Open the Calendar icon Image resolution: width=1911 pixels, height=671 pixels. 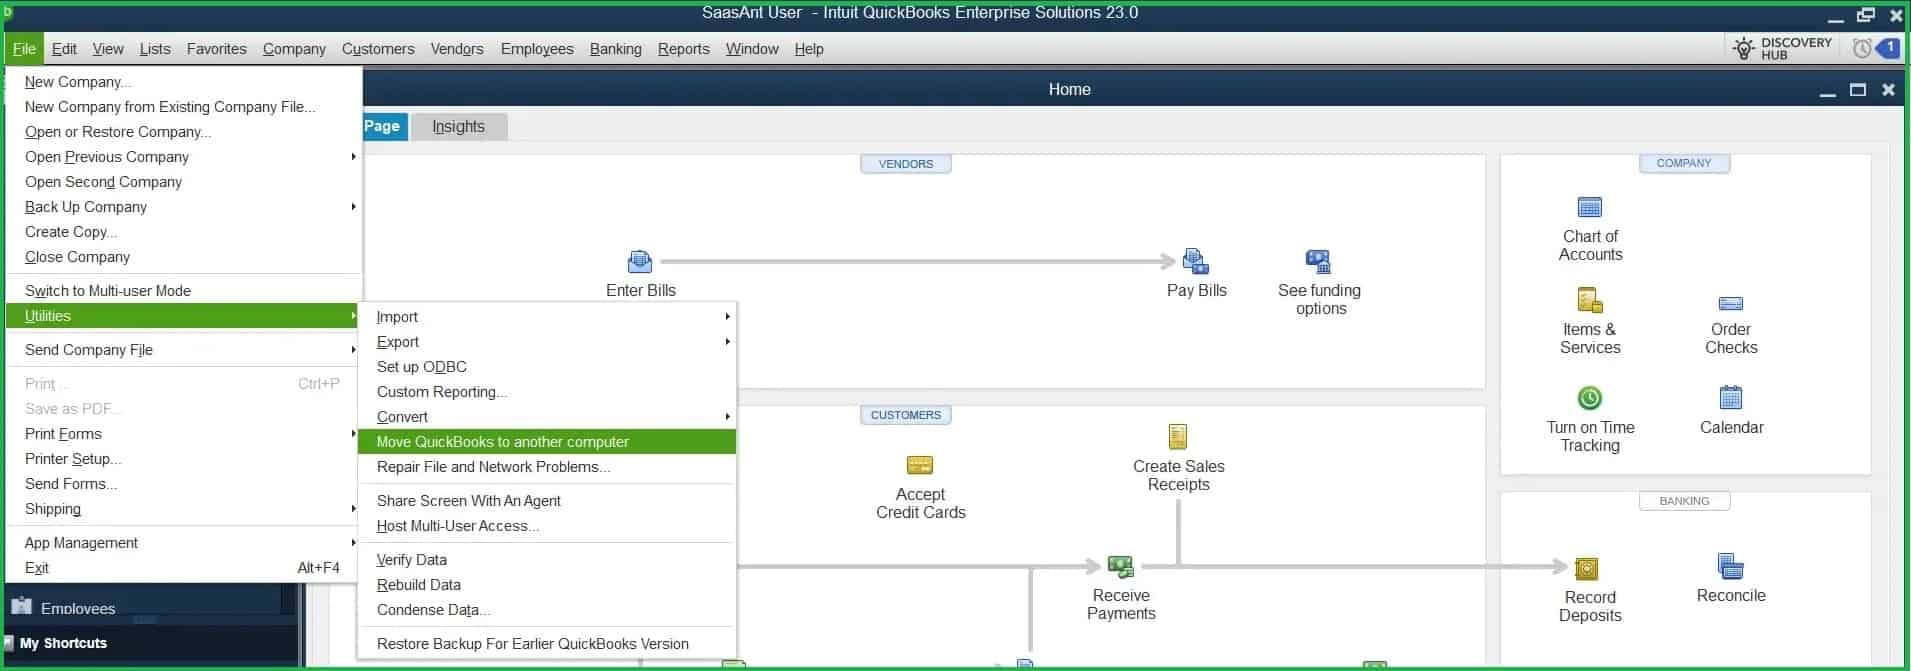coord(1730,398)
